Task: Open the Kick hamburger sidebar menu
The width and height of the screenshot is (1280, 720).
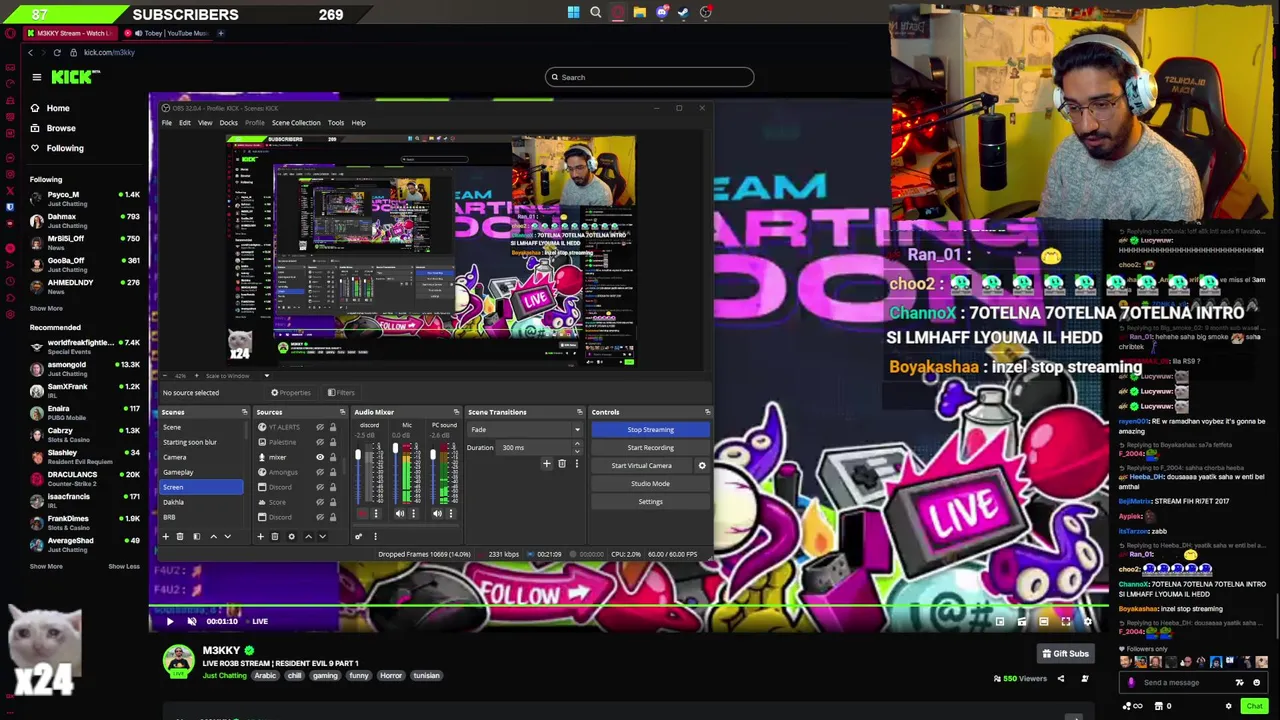Action: (36, 77)
